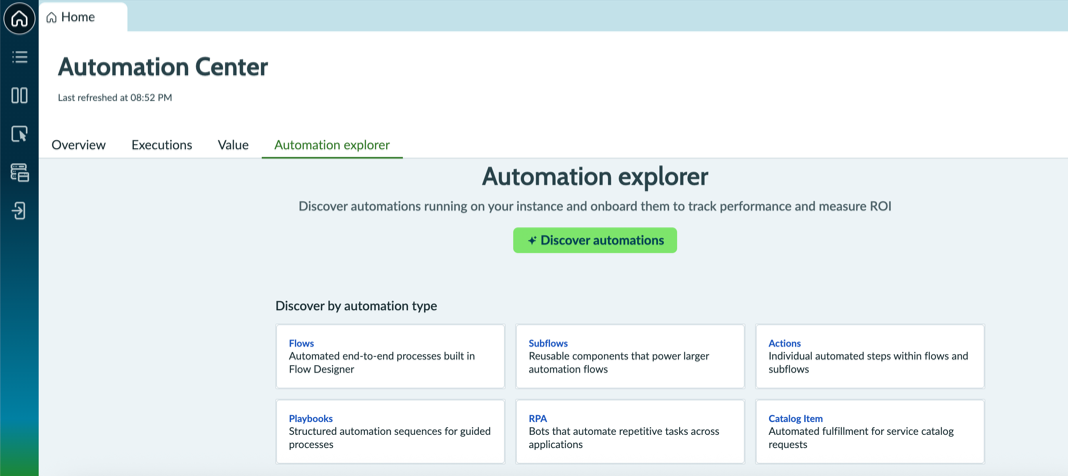Click "Structured automation sequences for guided" text
Image resolution: width=1068 pixels, height=476 pixels.
[x=390, y=432]
